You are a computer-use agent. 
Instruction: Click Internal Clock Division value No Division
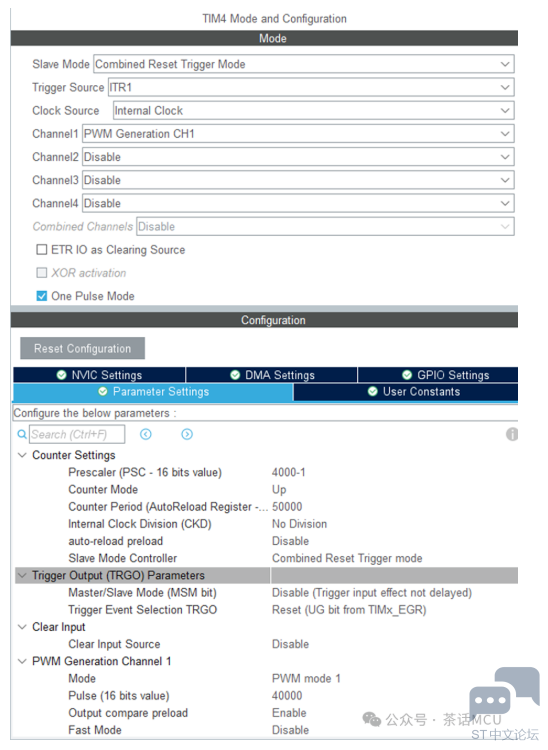point(299,524)
